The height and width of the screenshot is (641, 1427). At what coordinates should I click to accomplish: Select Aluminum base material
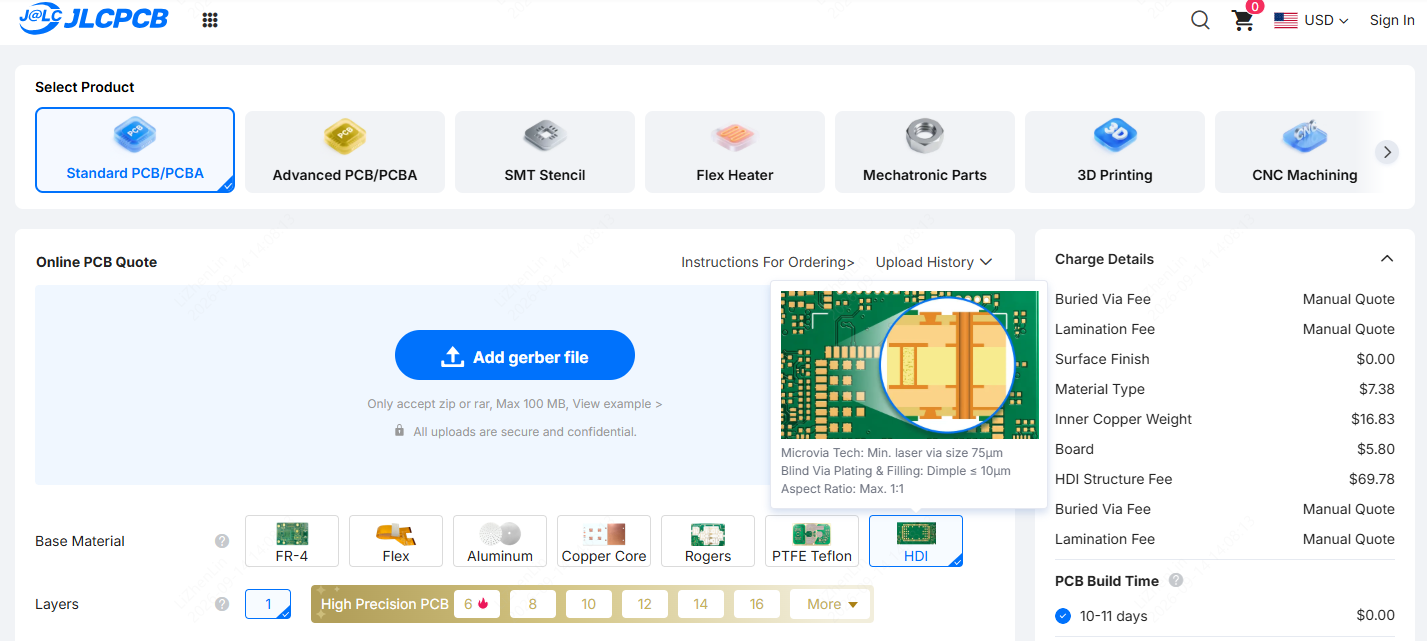tap(500, 541)
